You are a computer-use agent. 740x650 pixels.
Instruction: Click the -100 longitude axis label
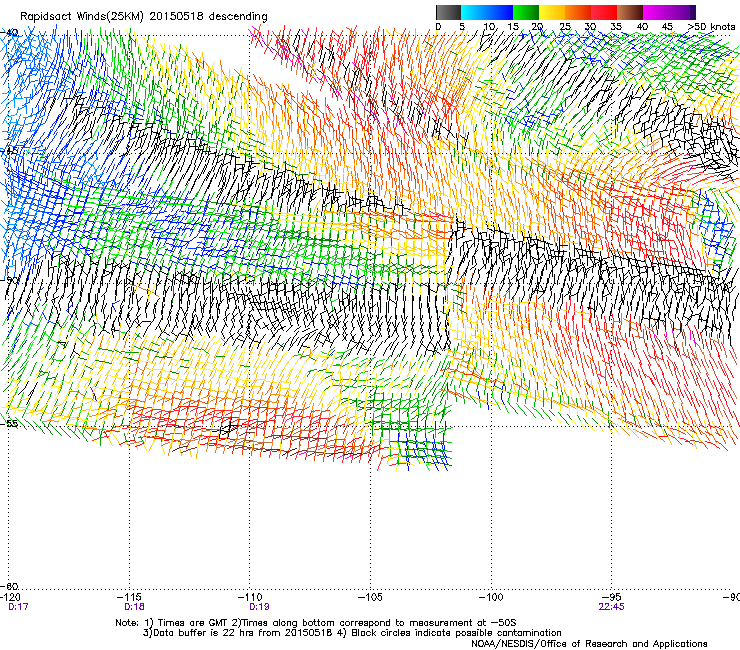pos(491,597)
